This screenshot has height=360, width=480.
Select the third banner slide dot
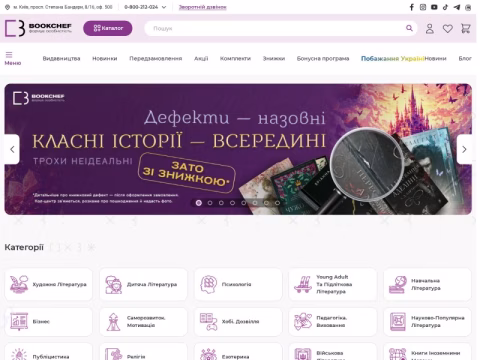point(221,203)
